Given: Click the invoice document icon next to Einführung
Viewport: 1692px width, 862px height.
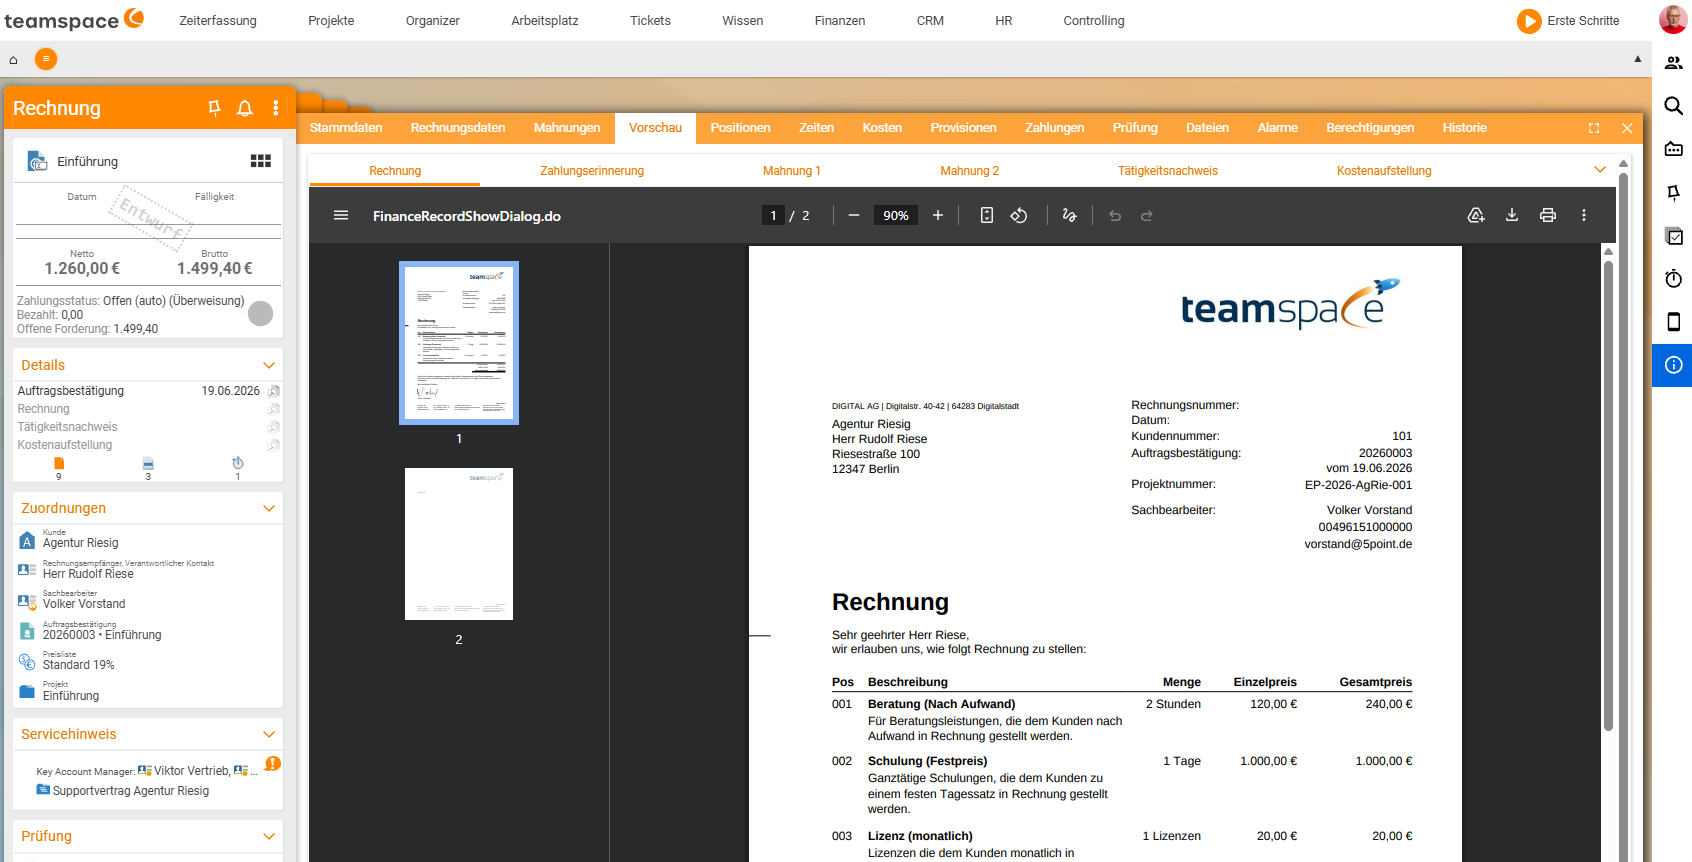Looking at the screenshot, I should point(37,161).
